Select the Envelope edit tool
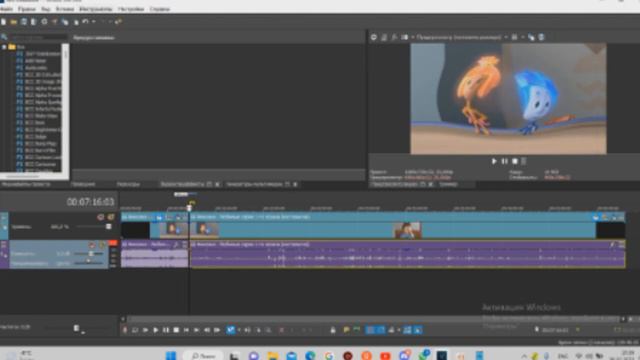 click(x=248, y=330)
